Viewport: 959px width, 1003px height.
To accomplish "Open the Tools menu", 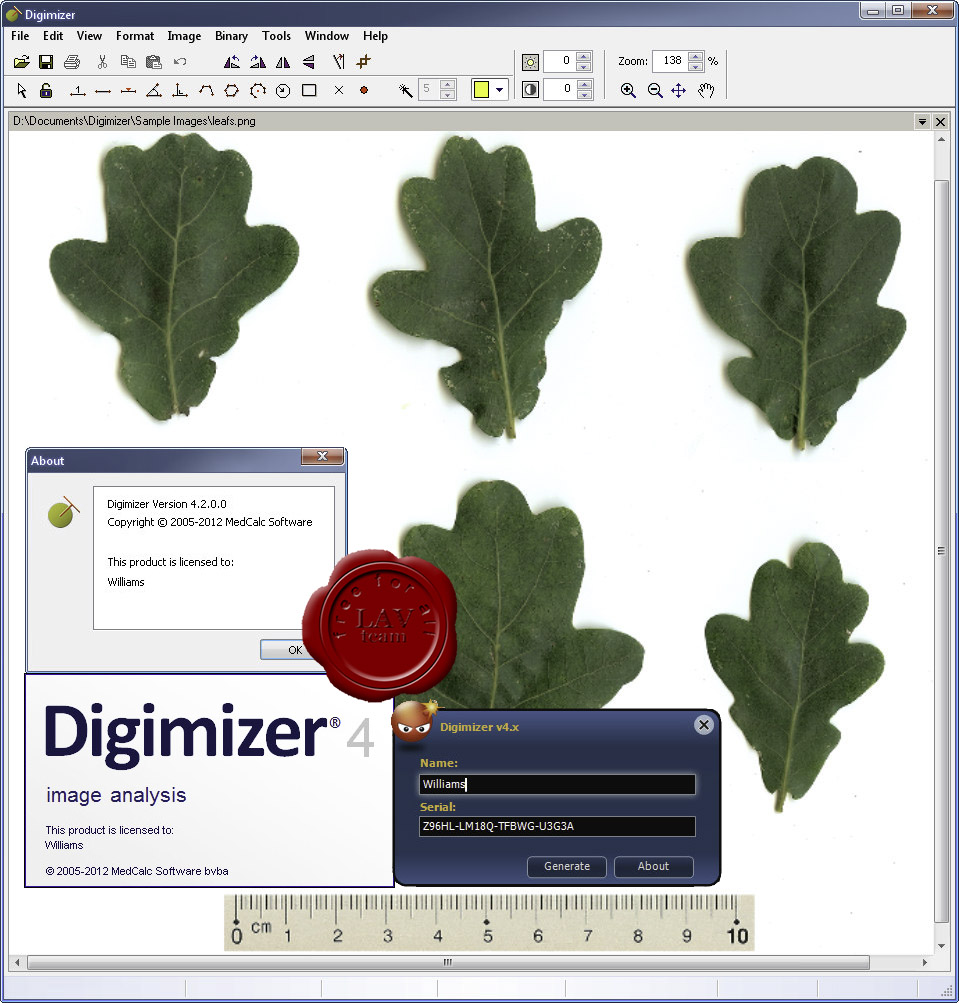I will (276, 36).
